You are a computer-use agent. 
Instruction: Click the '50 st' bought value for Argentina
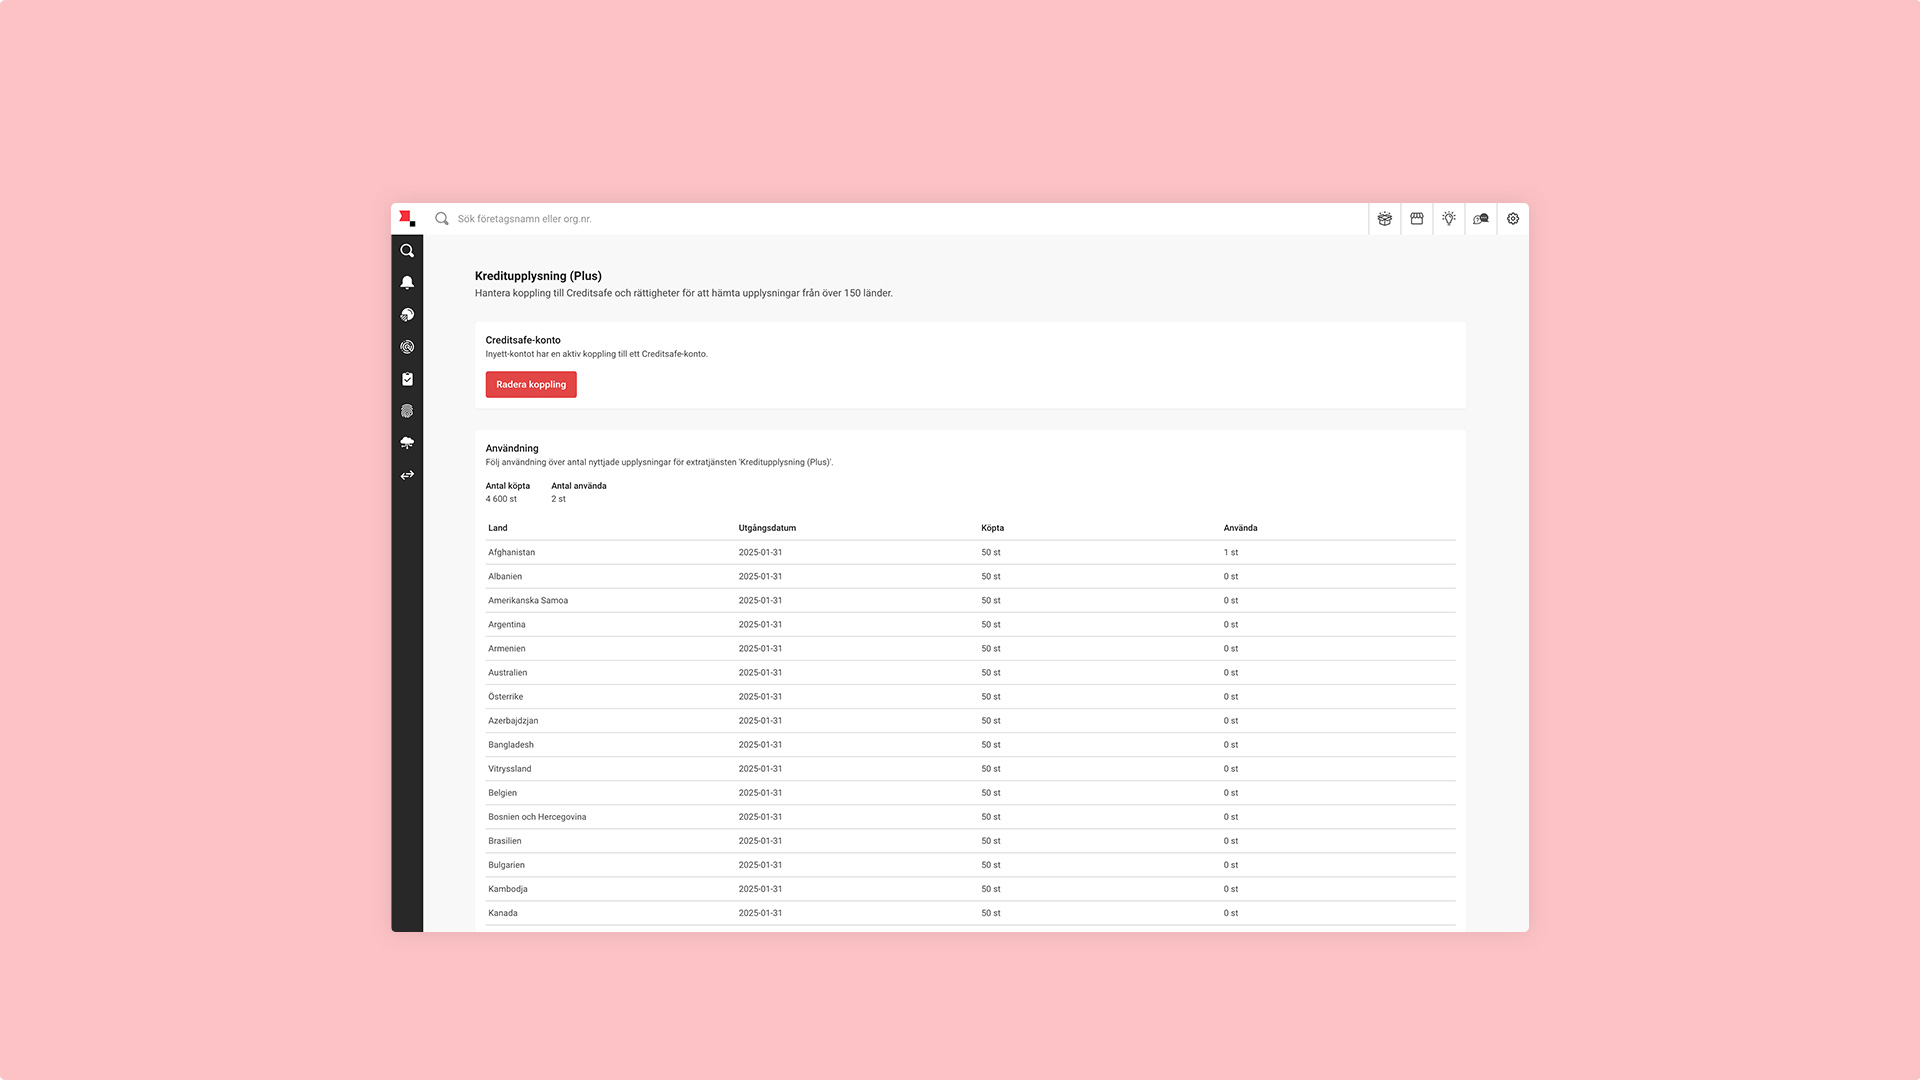click(x=991, y=625)
